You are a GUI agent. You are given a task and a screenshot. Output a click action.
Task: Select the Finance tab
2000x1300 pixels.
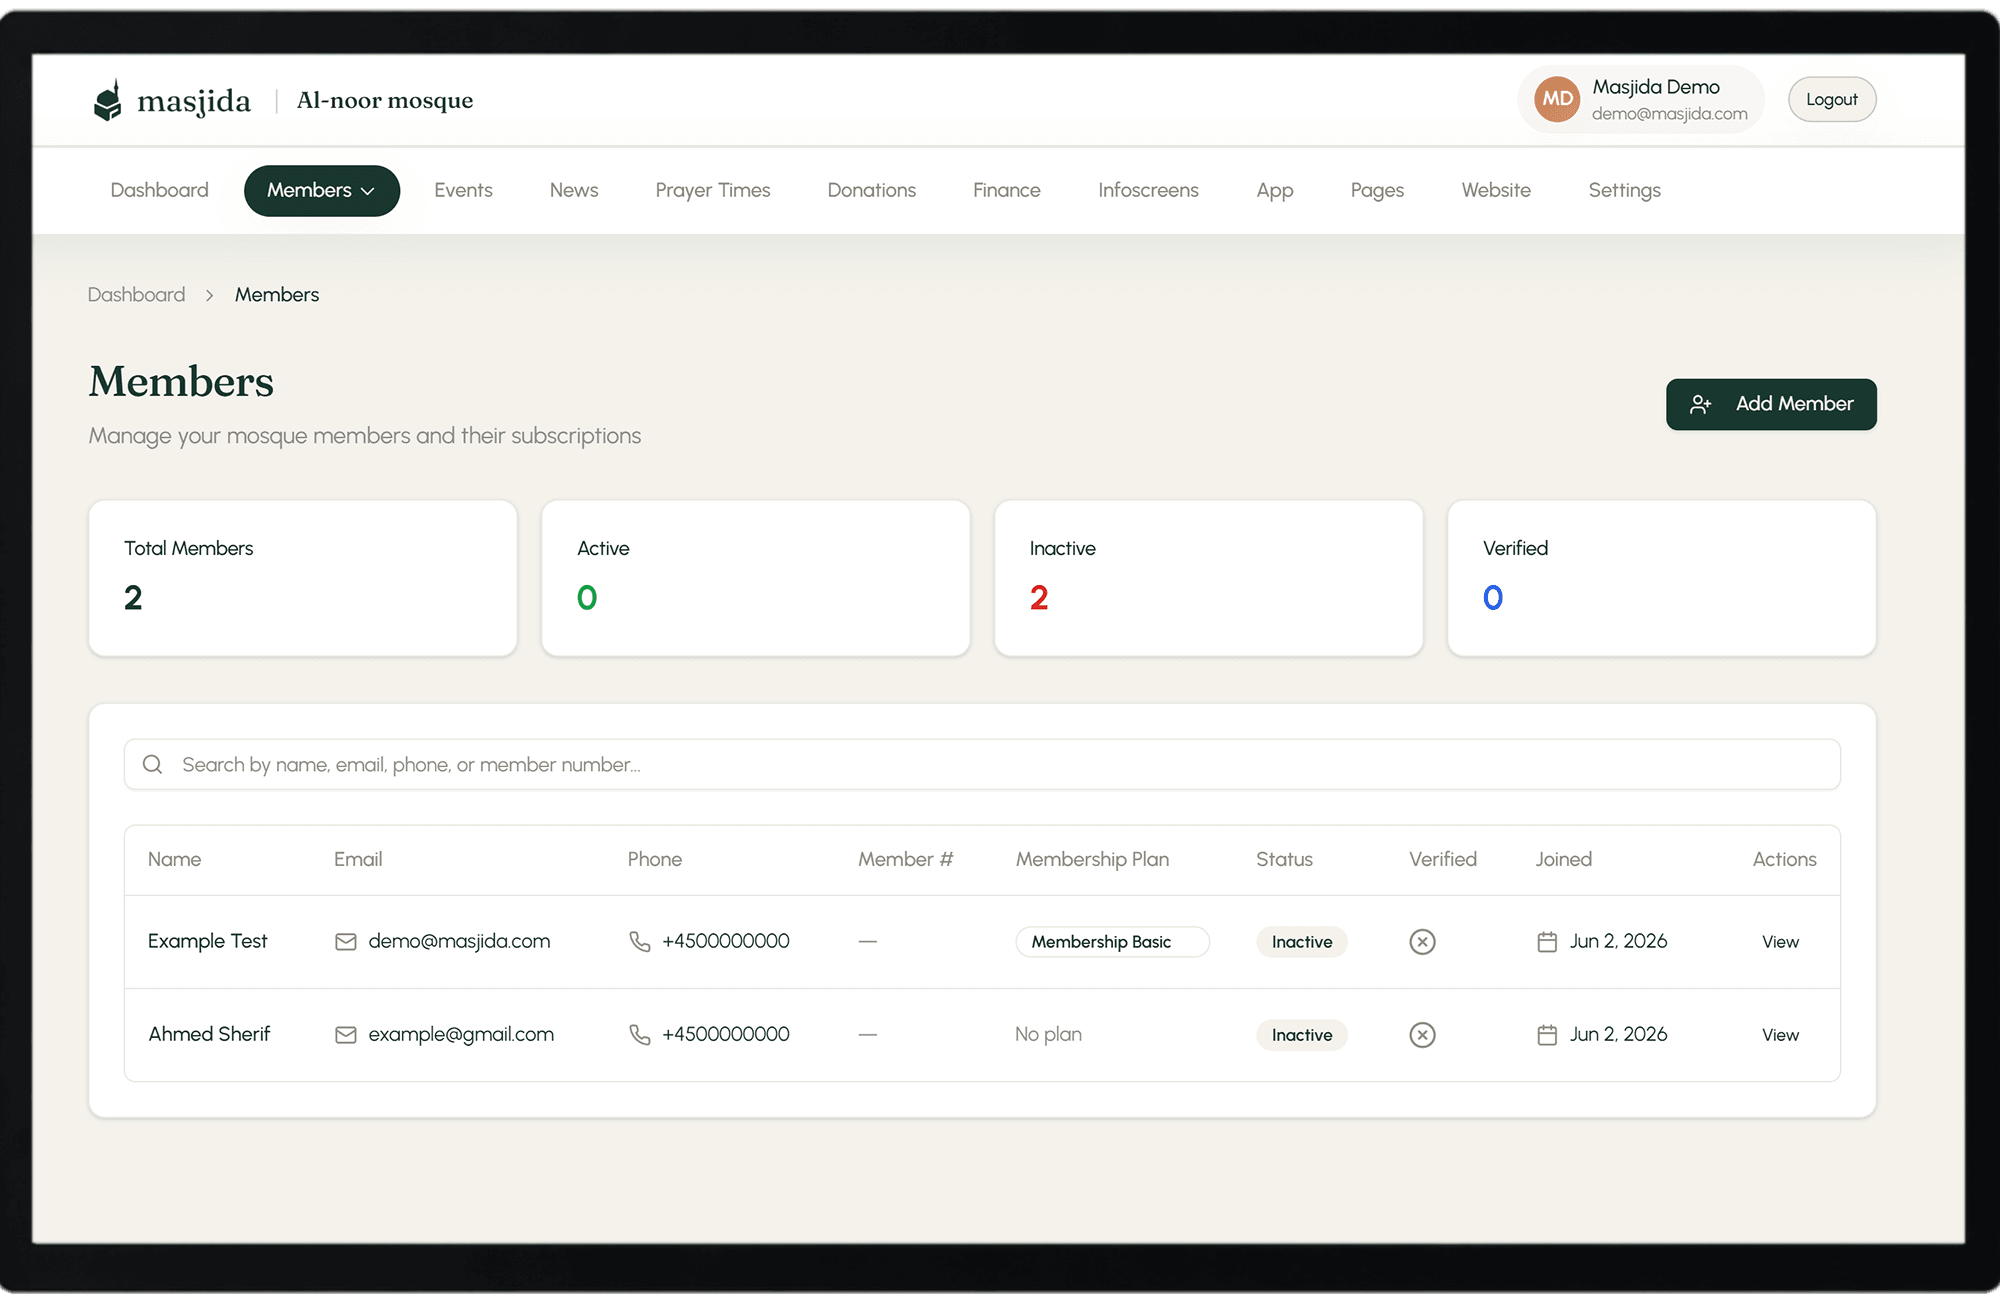point(1007,190)
